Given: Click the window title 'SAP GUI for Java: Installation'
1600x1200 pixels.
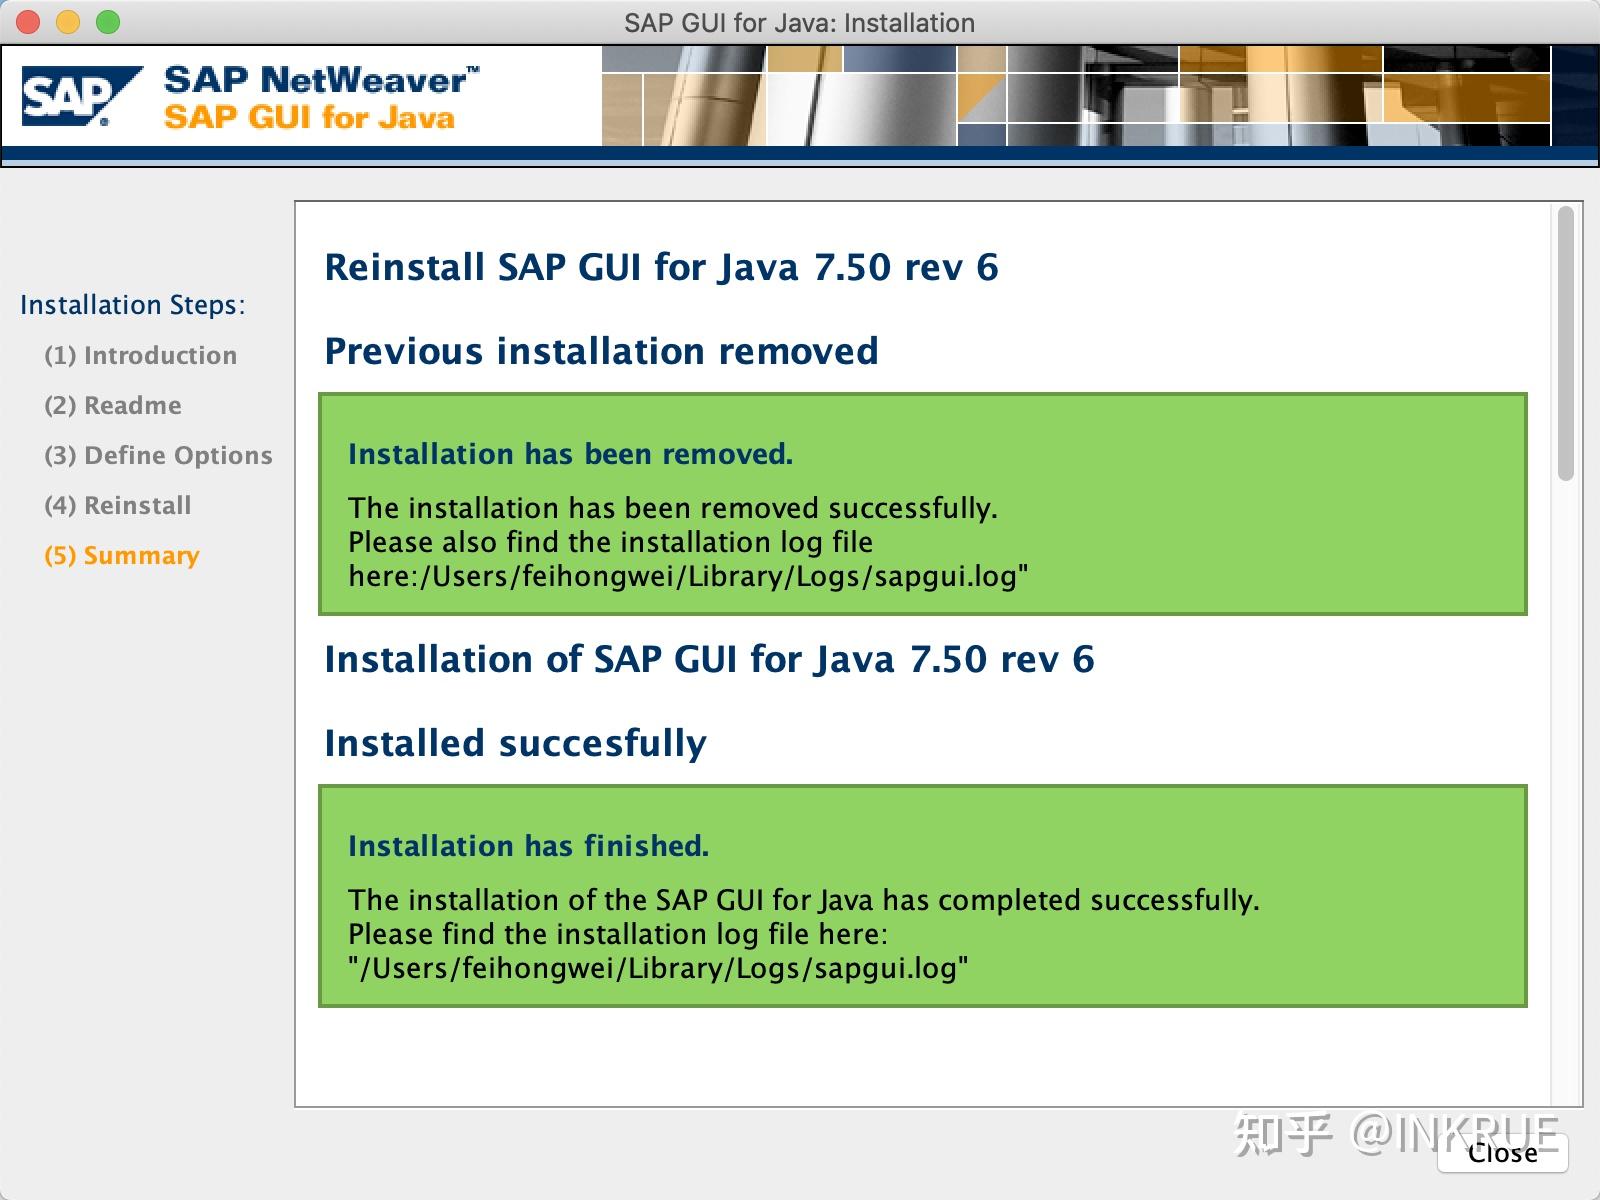Looking at the screenshot, I should (799, 22).
